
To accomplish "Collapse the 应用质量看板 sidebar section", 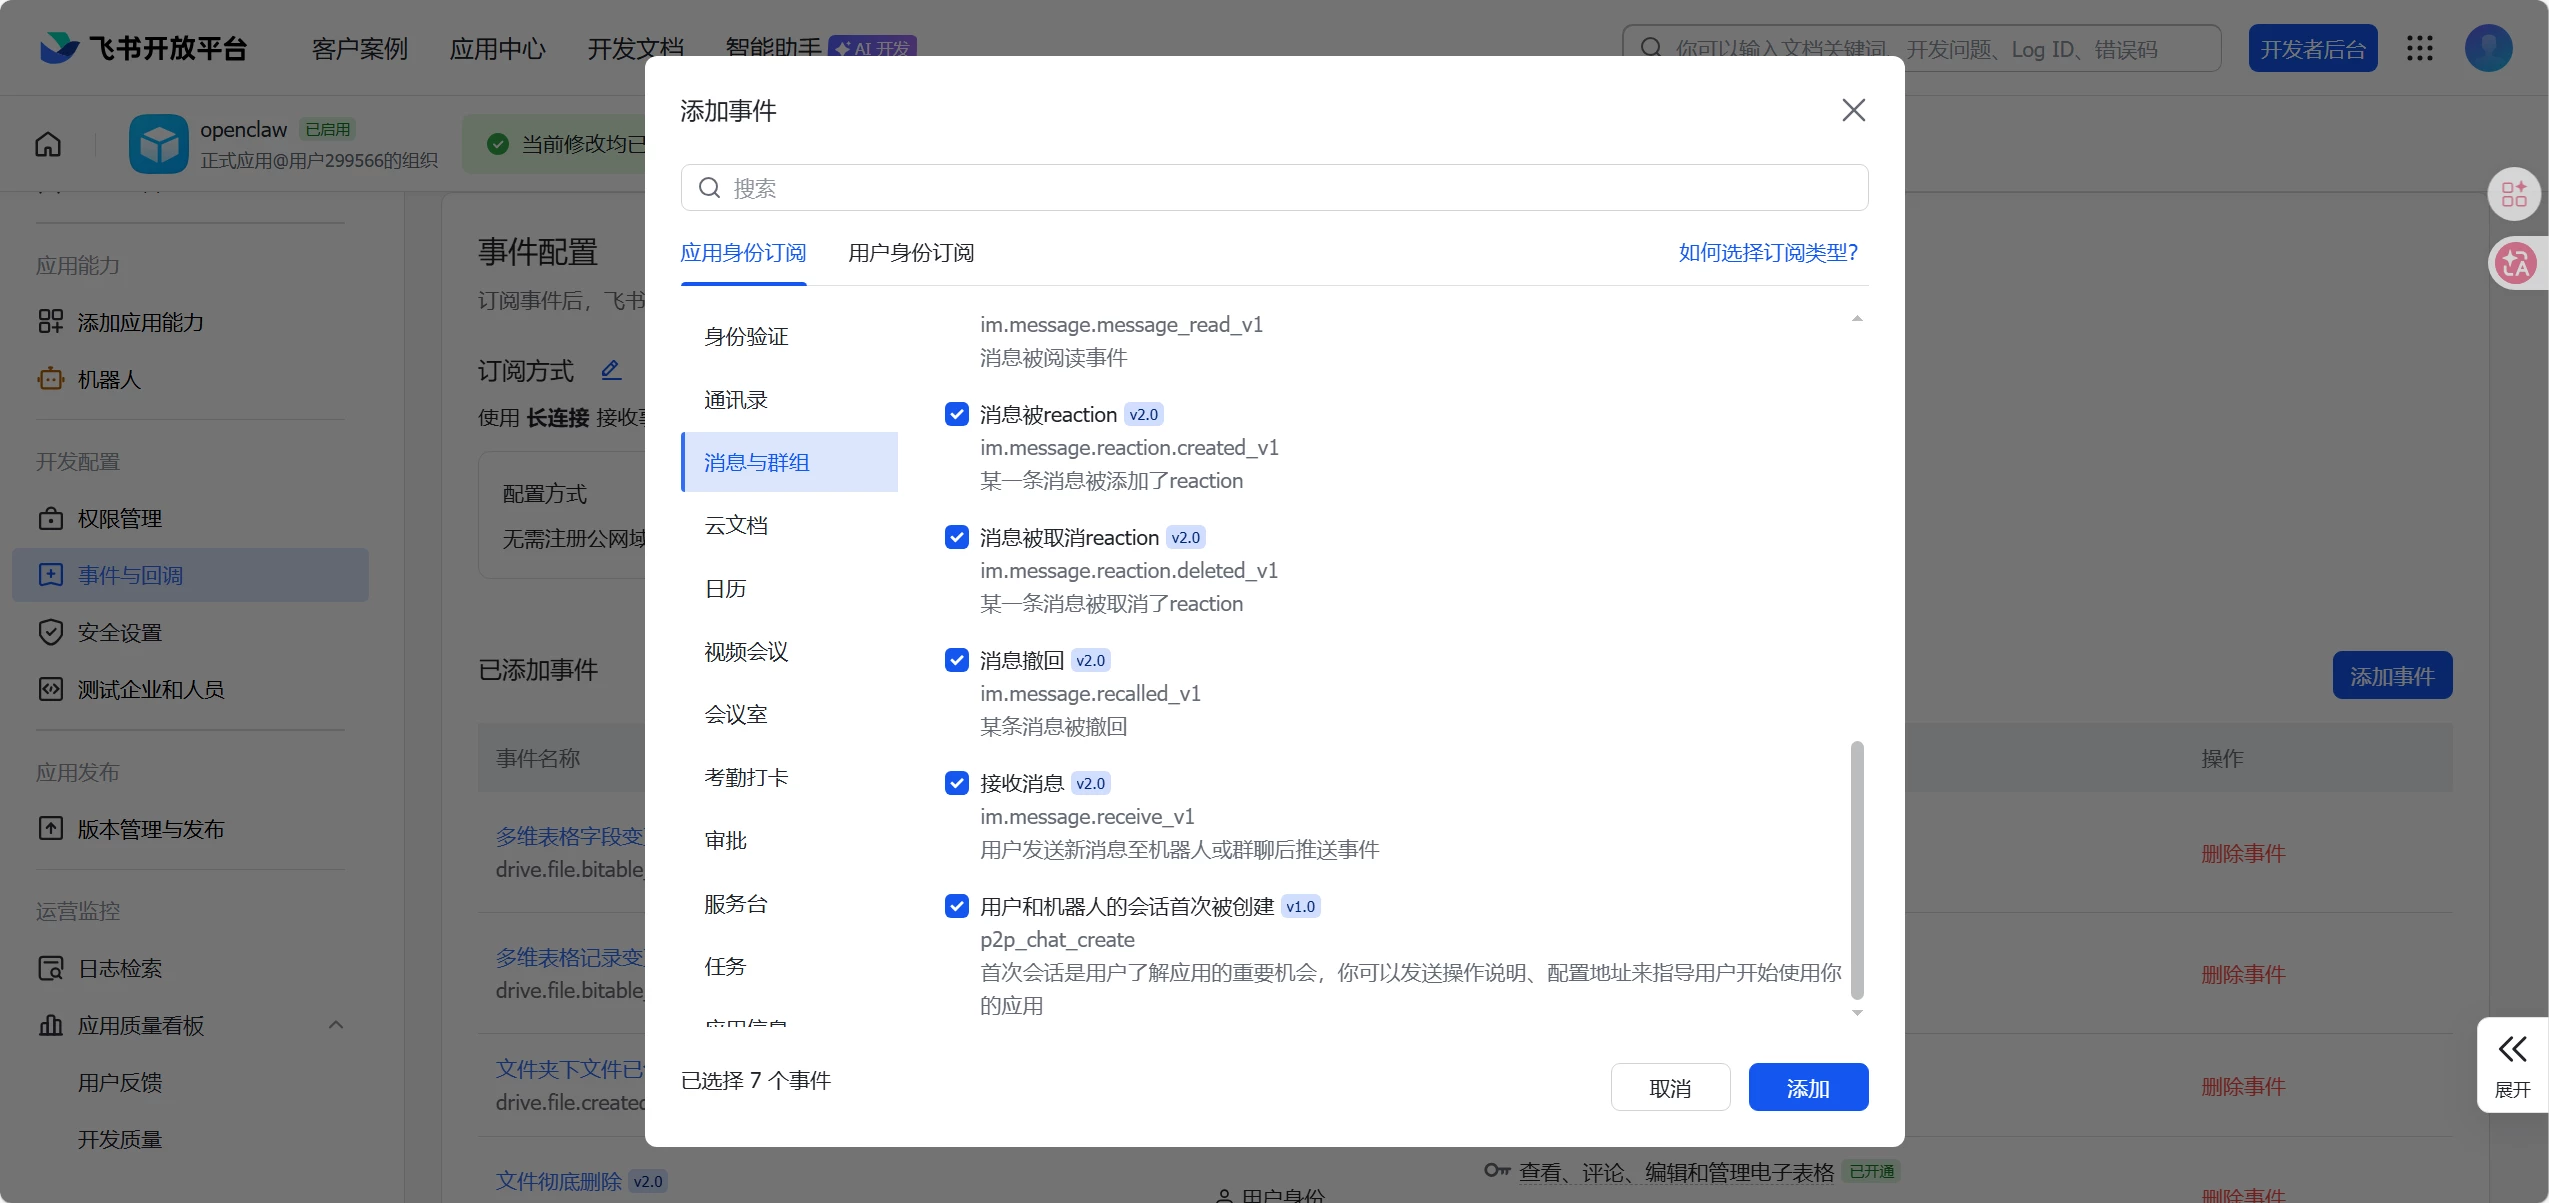I will (336, 1025).
